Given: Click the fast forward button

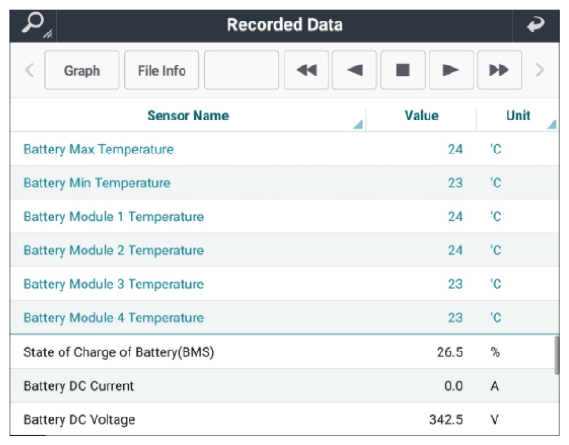Looking at the screenshot, I should click(x=499, y=70).
